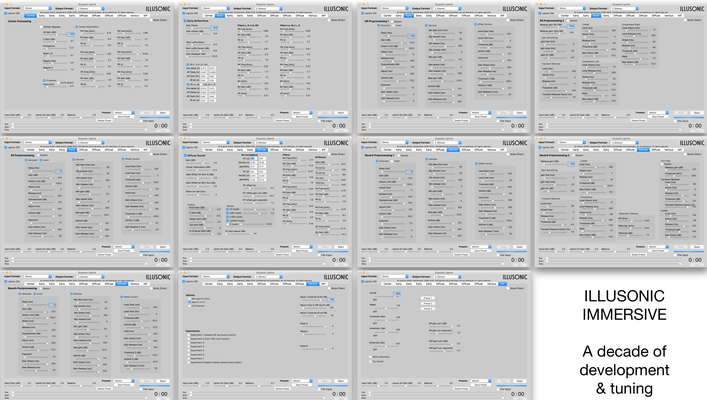Click Preset 3 button
Screen dimensions: 707x400
428,308
